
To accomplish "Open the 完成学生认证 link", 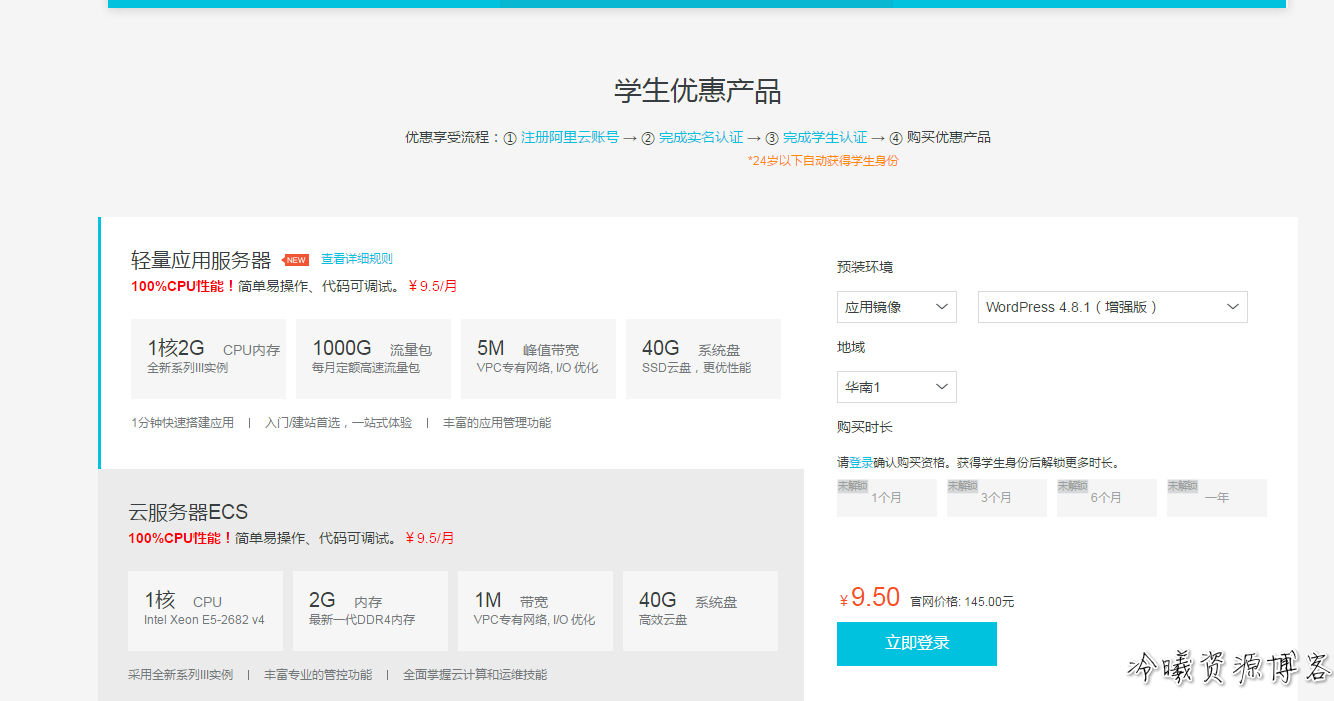I will point(825,138).
